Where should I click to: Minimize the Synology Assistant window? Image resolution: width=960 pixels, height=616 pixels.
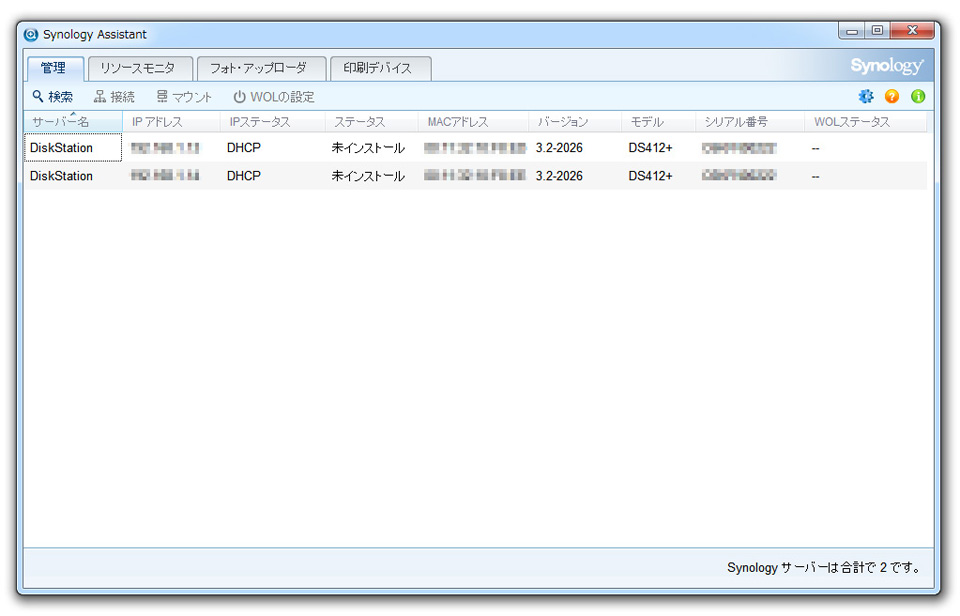click(x=852, y=30)
